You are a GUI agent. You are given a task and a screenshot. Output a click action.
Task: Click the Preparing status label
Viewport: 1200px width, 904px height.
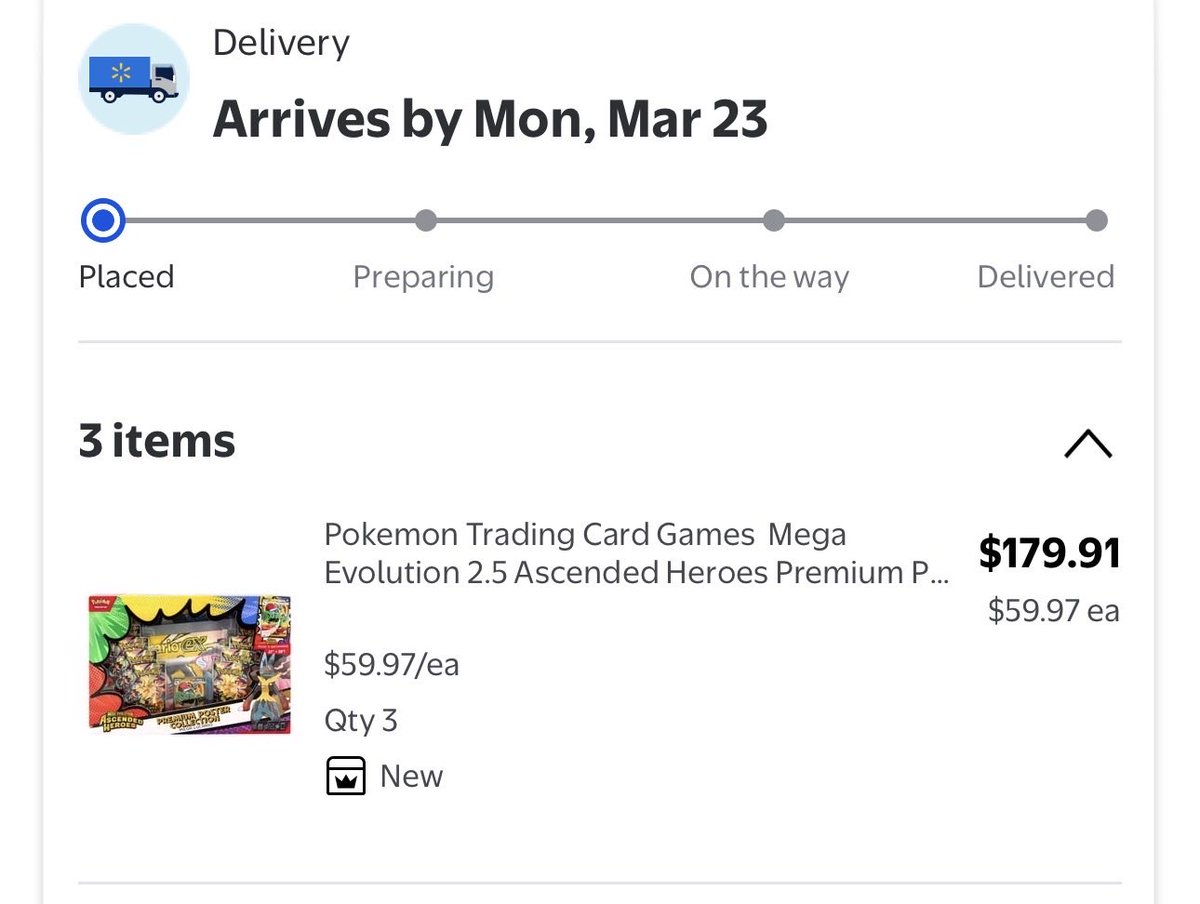click(423, 277)
